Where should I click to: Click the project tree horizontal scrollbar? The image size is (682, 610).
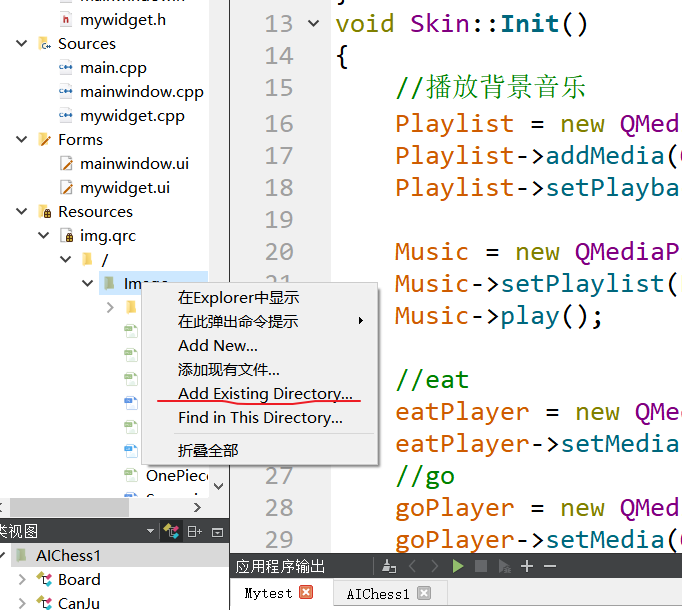pyautogui.click(x=70, y=507)
